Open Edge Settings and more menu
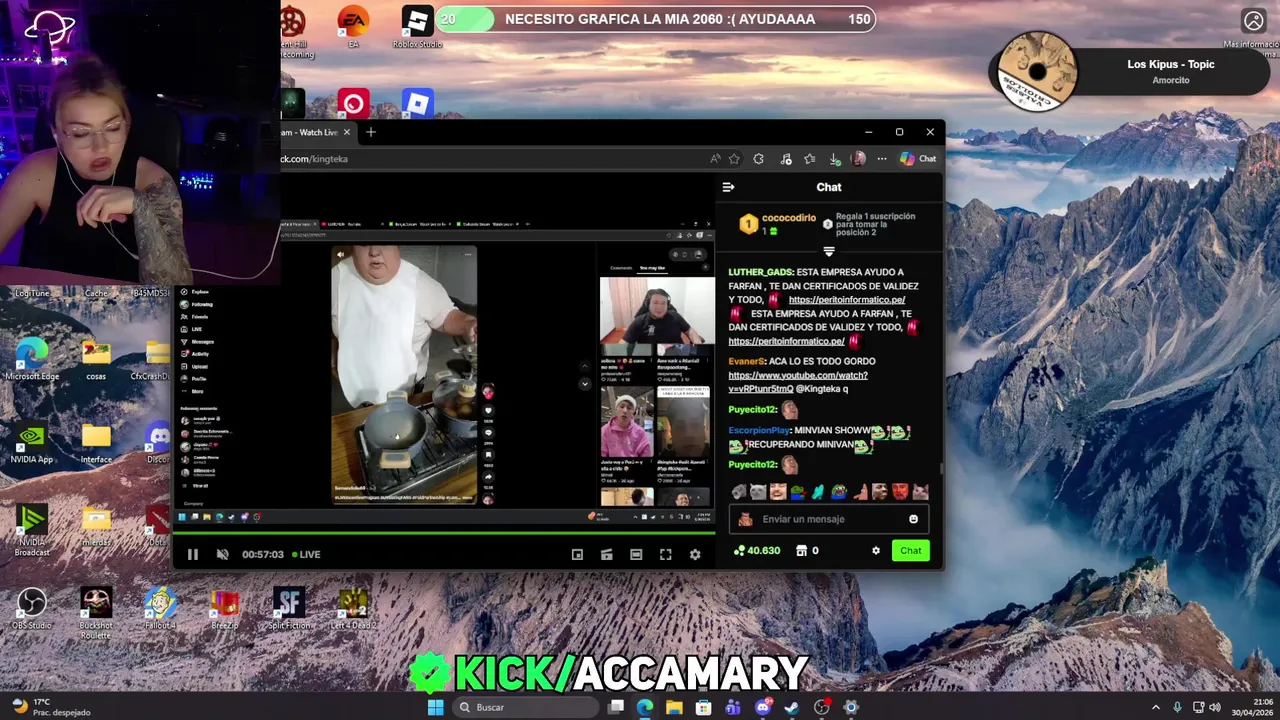 pyautogui.click(x=882, y=159)
